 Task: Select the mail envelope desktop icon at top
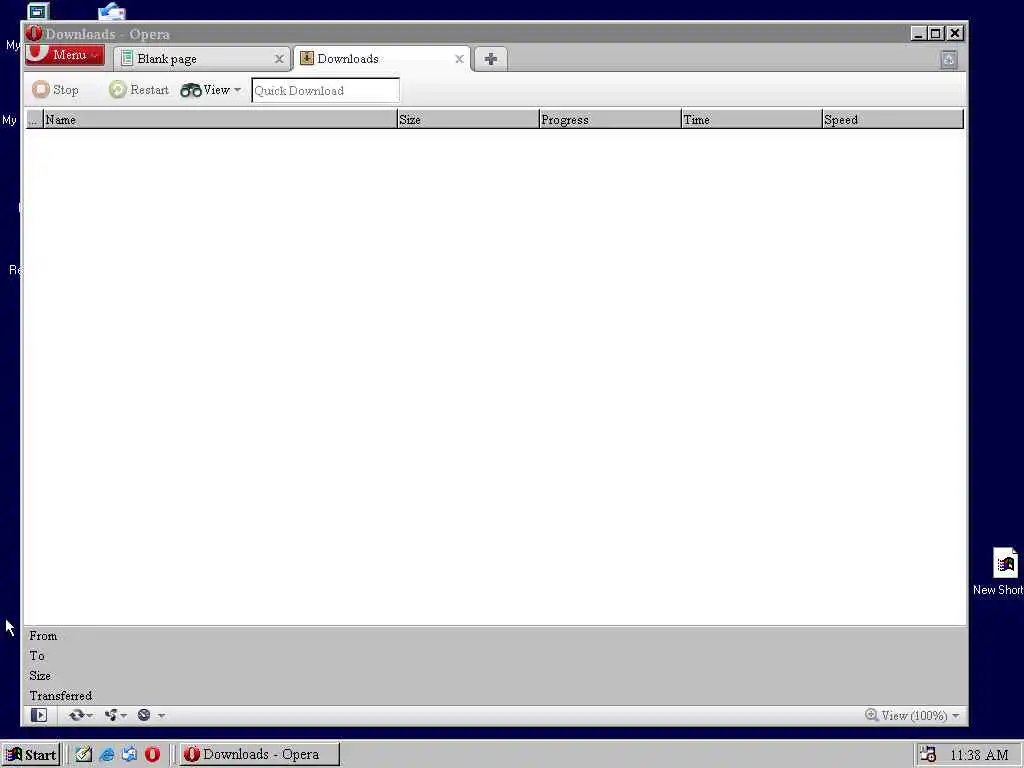[x=112, y=12]
